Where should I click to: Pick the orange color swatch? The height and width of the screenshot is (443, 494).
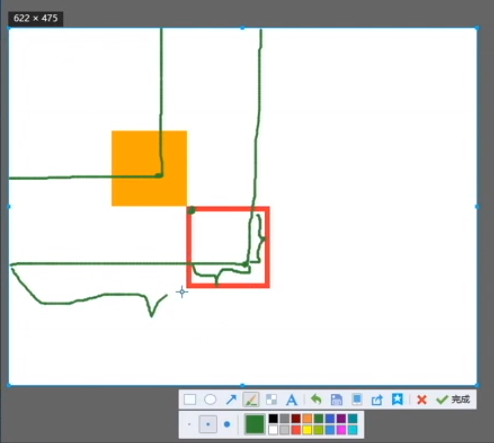pyautogui.click(x=307, y=418)
